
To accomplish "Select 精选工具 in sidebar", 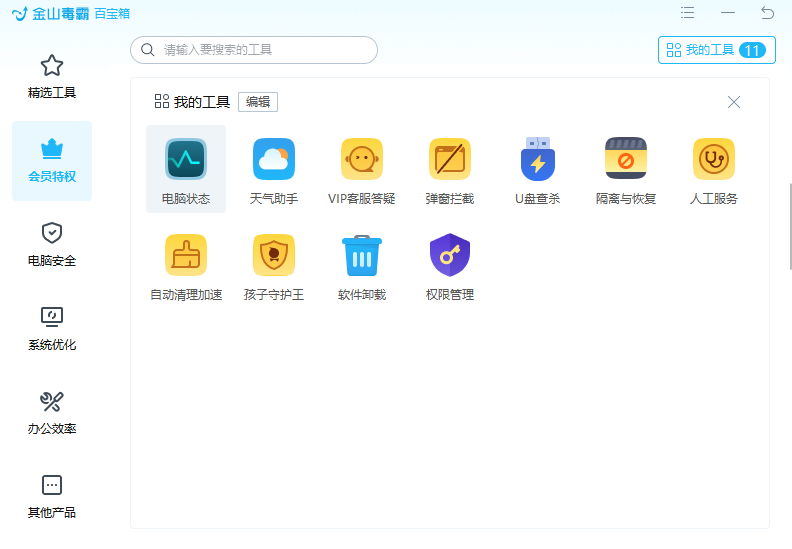I will tap(52, 77).
